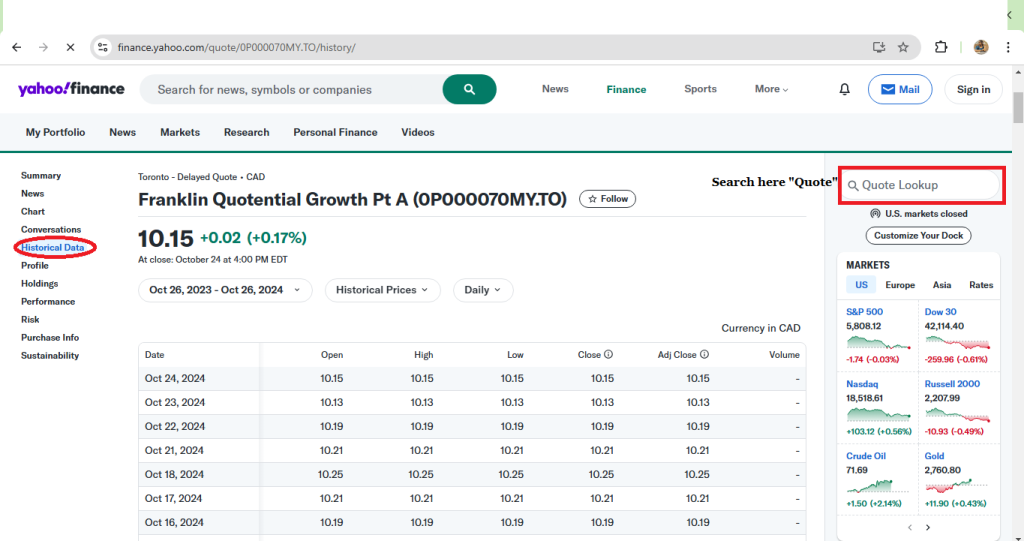Open the S&P 500 market link
The width and height of the screenshot is (1024, 541).
865,312
